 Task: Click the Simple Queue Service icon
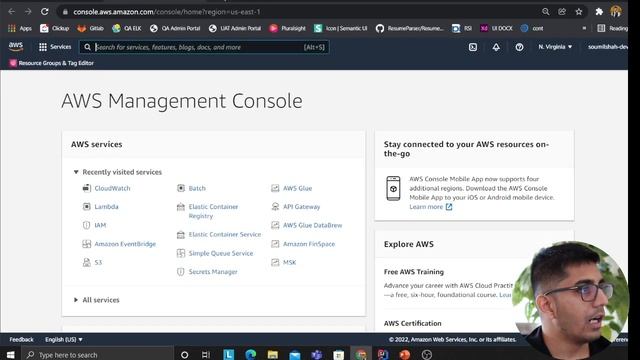(181, 253)
